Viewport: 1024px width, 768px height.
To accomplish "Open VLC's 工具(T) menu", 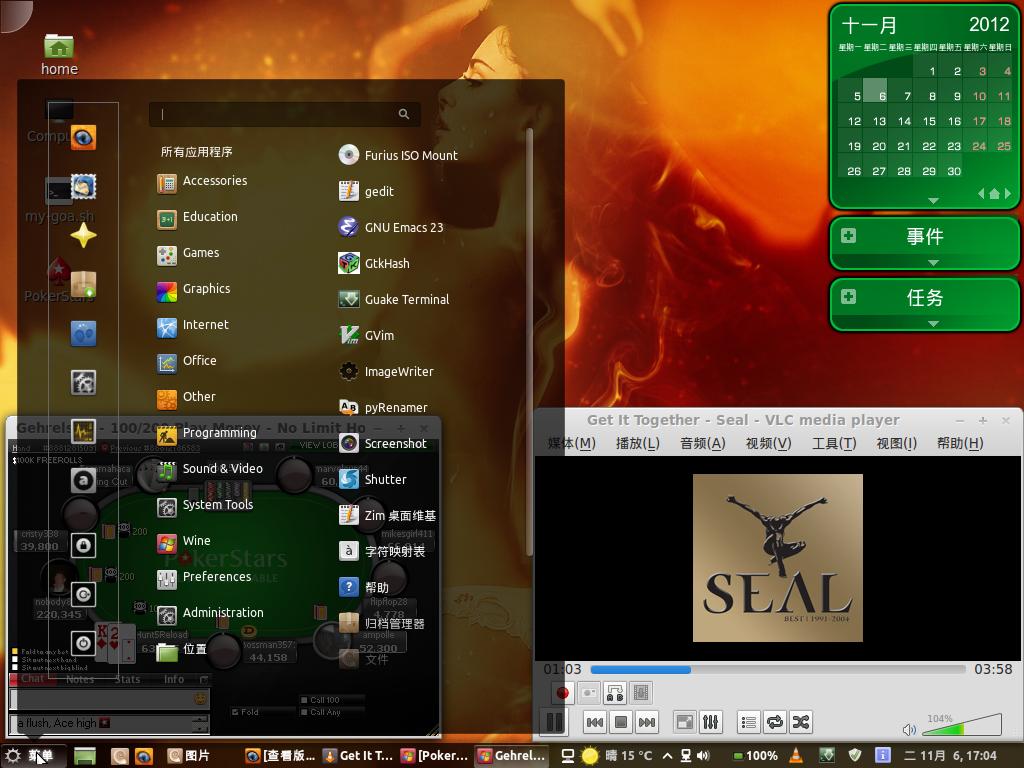I will 834,443.
